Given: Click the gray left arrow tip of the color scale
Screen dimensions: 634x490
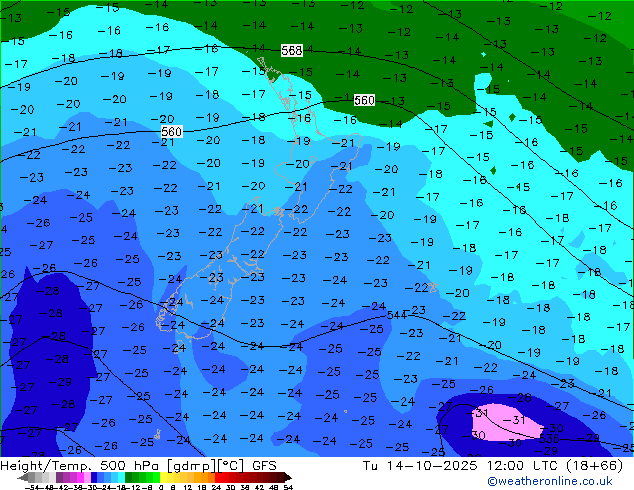Looking at the screenshot, I should (22, 478).
